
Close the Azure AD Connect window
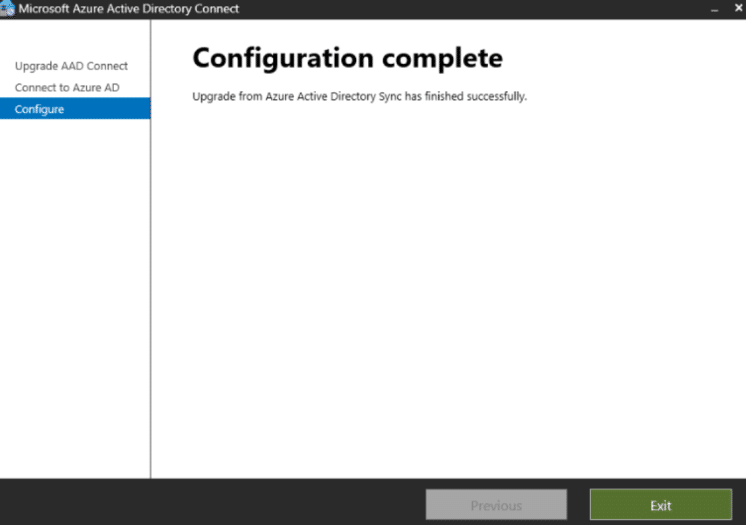coord(738,8)
